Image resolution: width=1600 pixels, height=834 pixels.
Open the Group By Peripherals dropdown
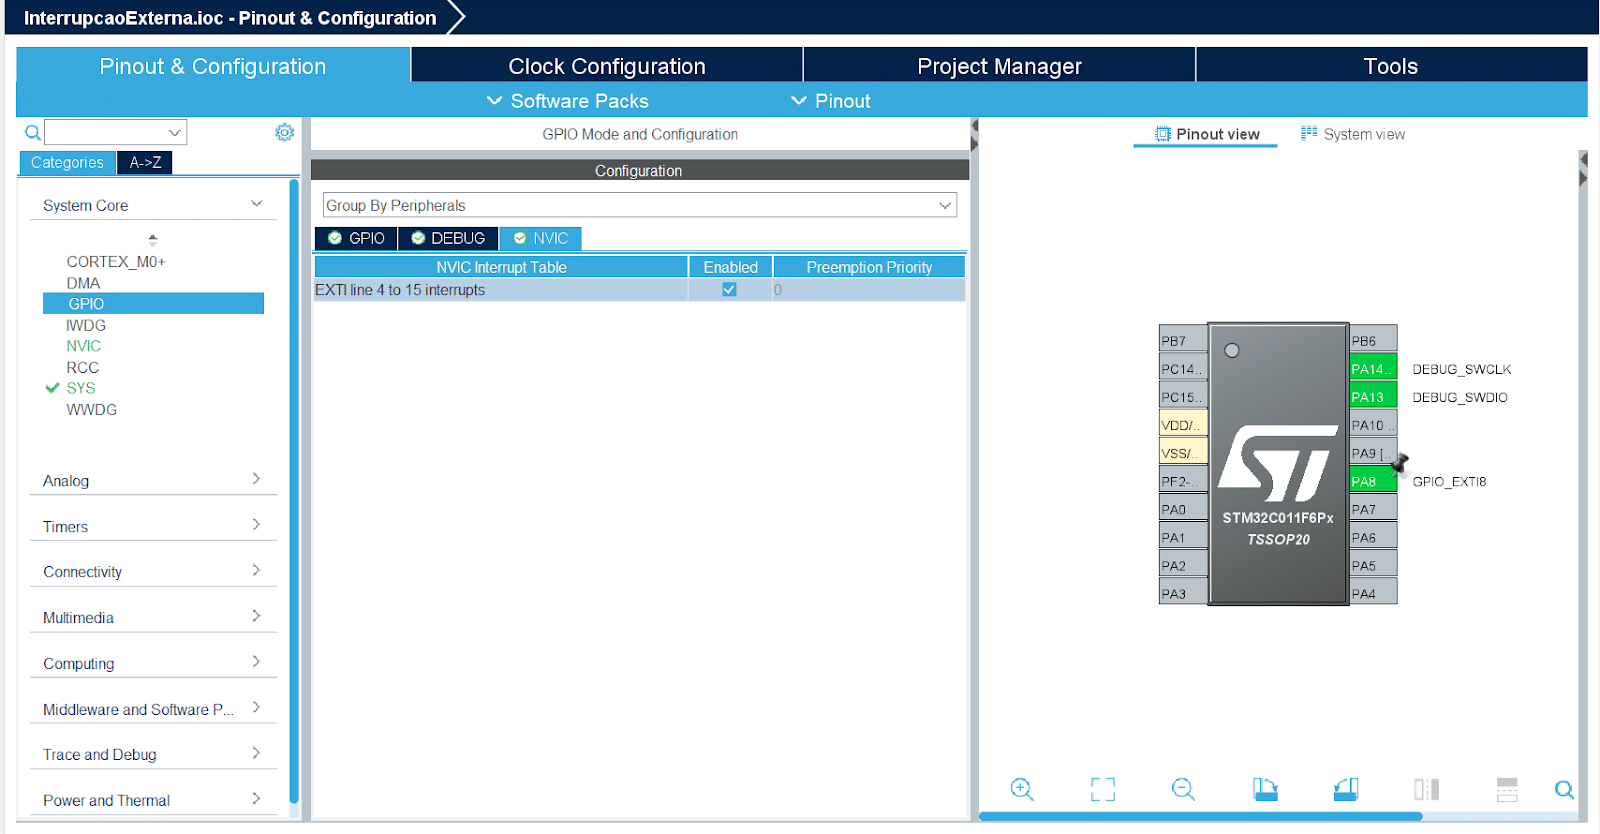tap(639, 205)
